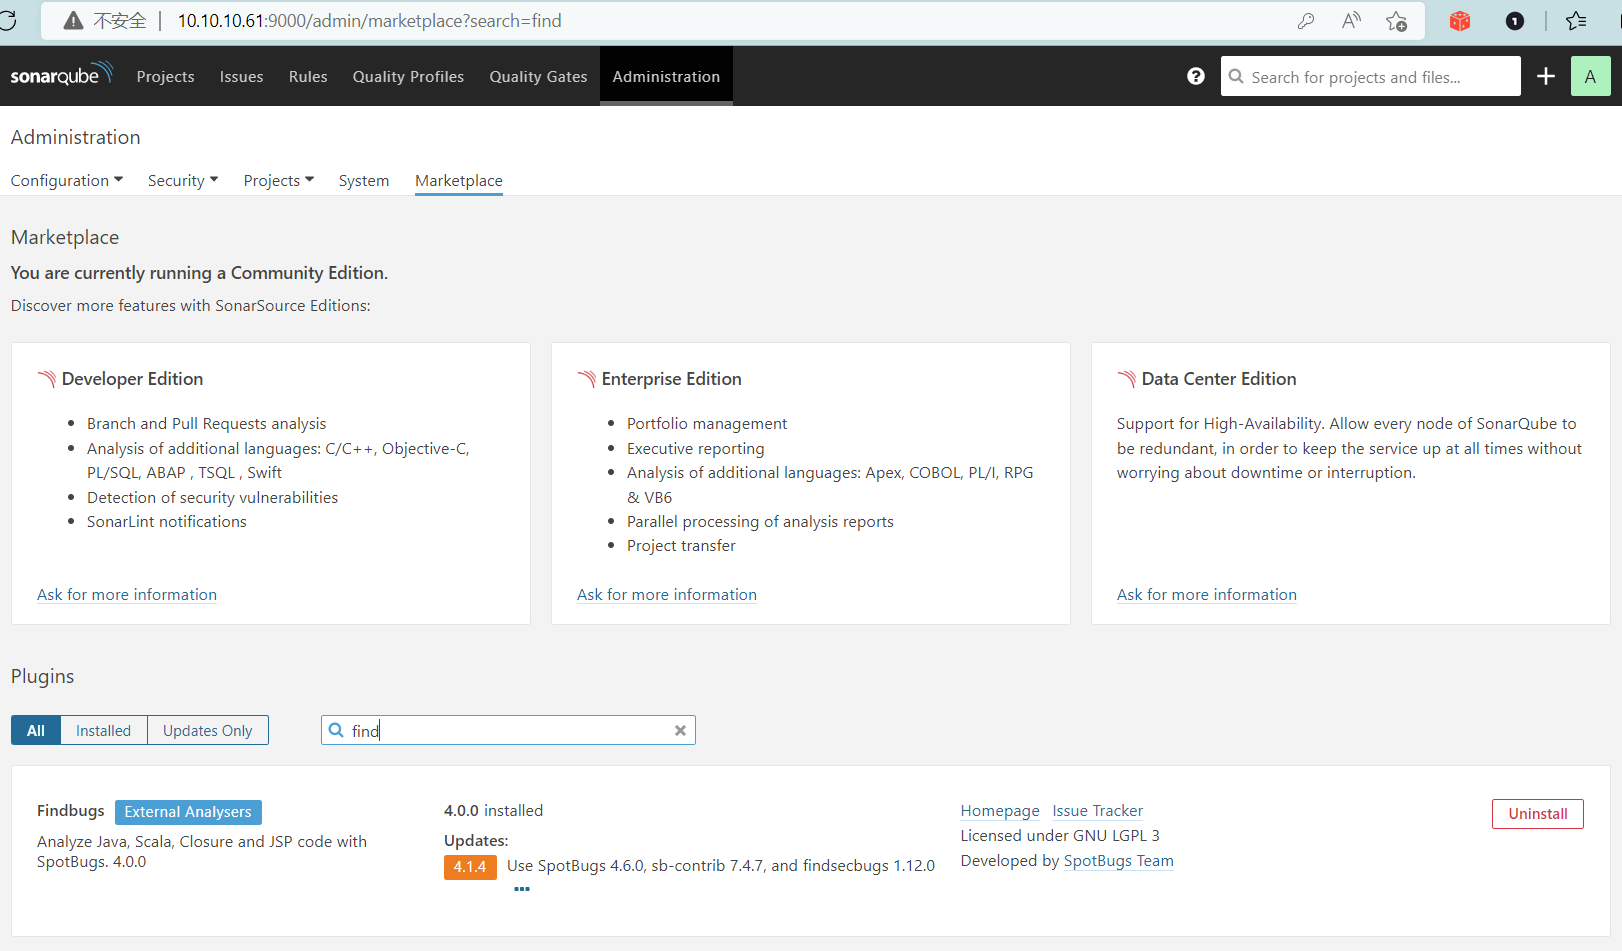Viewport: 1622px width, 951px height.
Task: Select the Updates Only filter
Action: tap(208, 731)
